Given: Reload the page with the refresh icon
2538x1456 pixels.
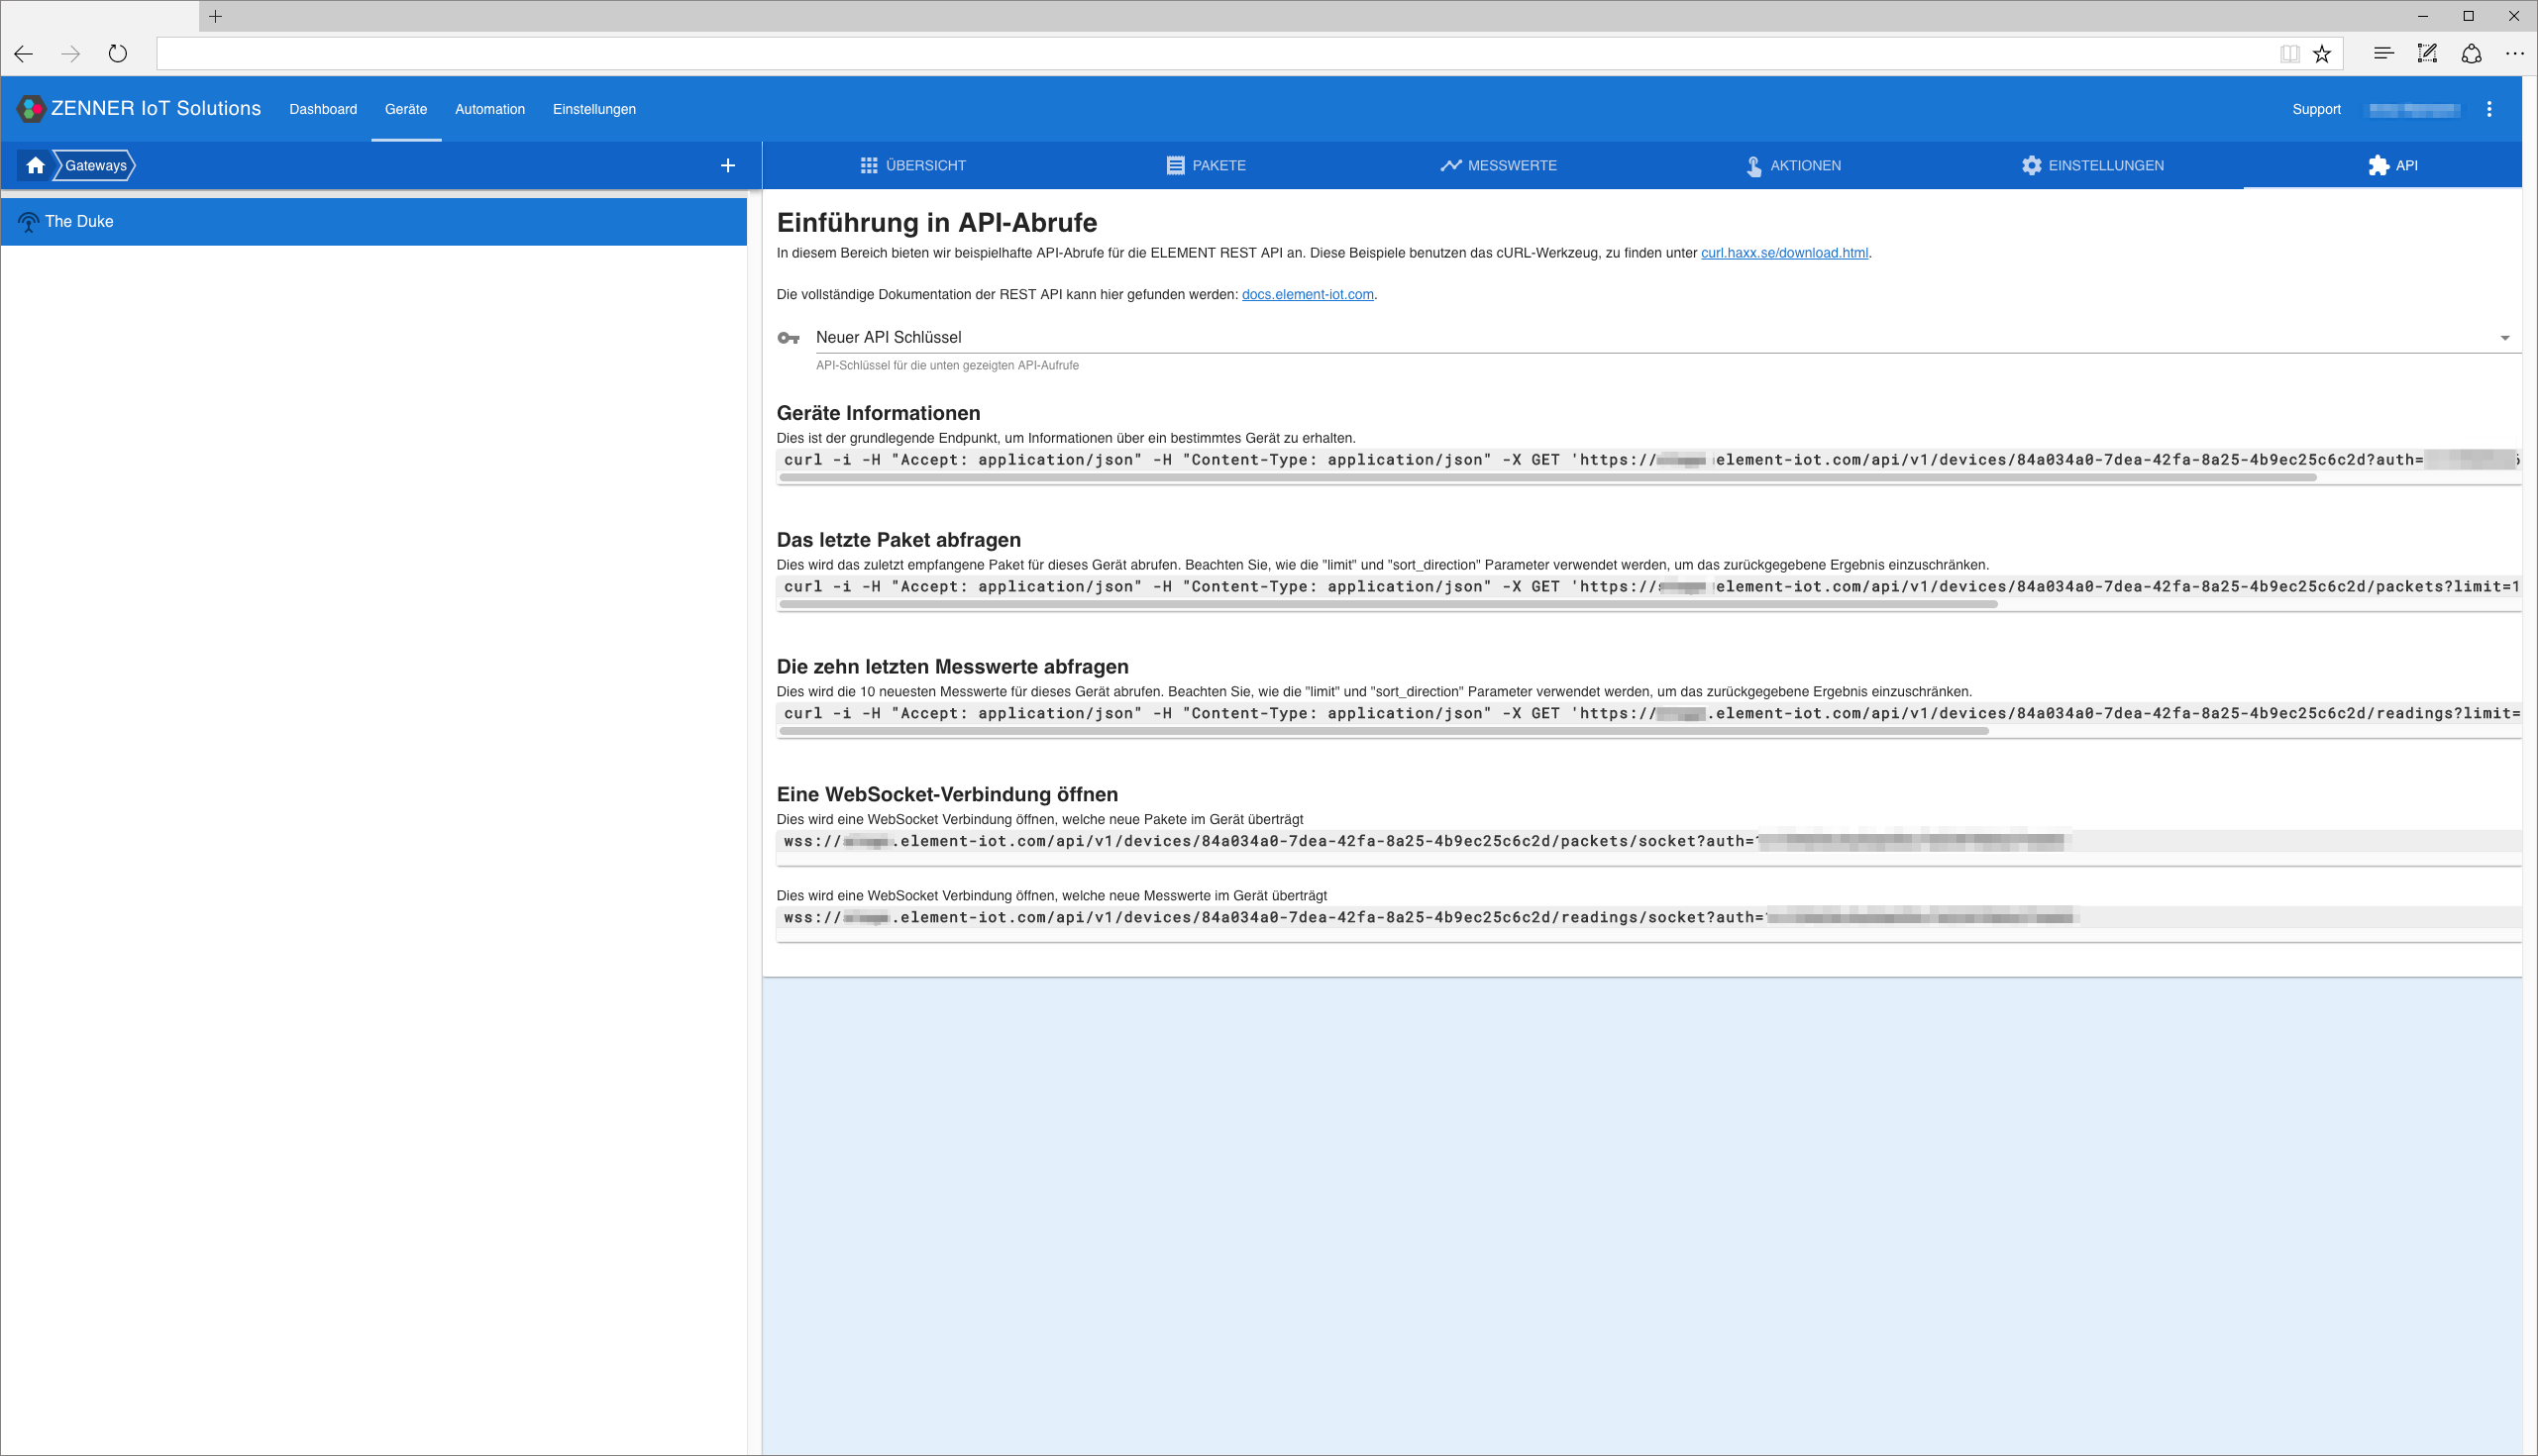Looking at the screenshot, I should 118,54.
